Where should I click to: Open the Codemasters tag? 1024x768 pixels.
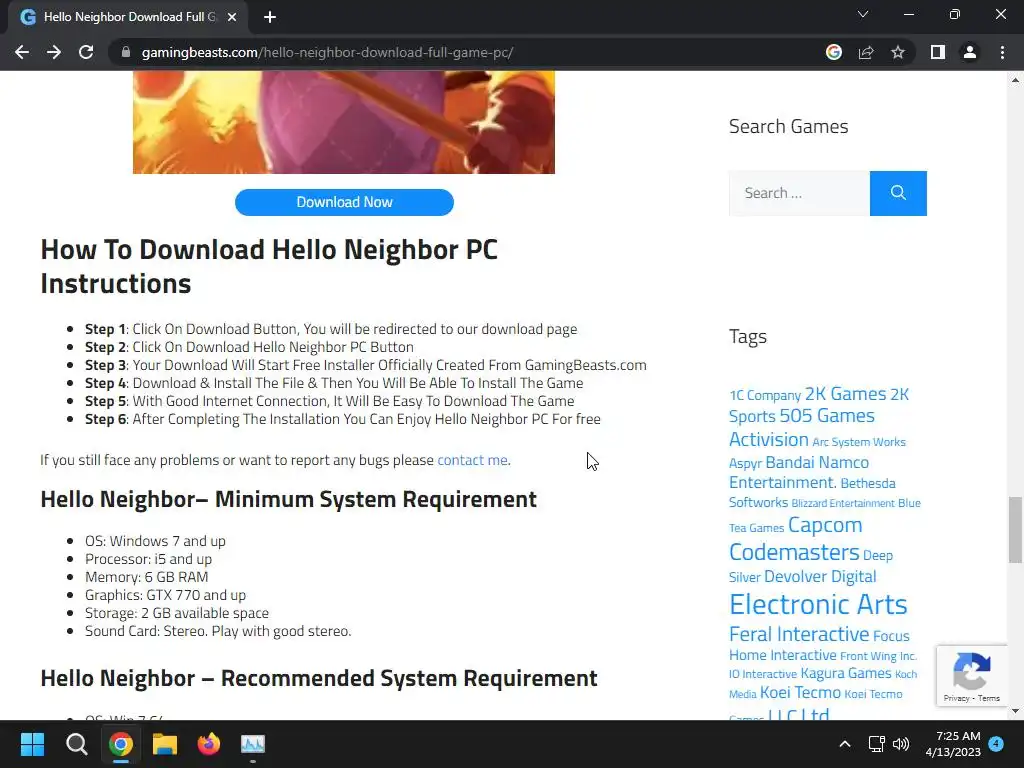pyautogui.click(x=794, y=552)
